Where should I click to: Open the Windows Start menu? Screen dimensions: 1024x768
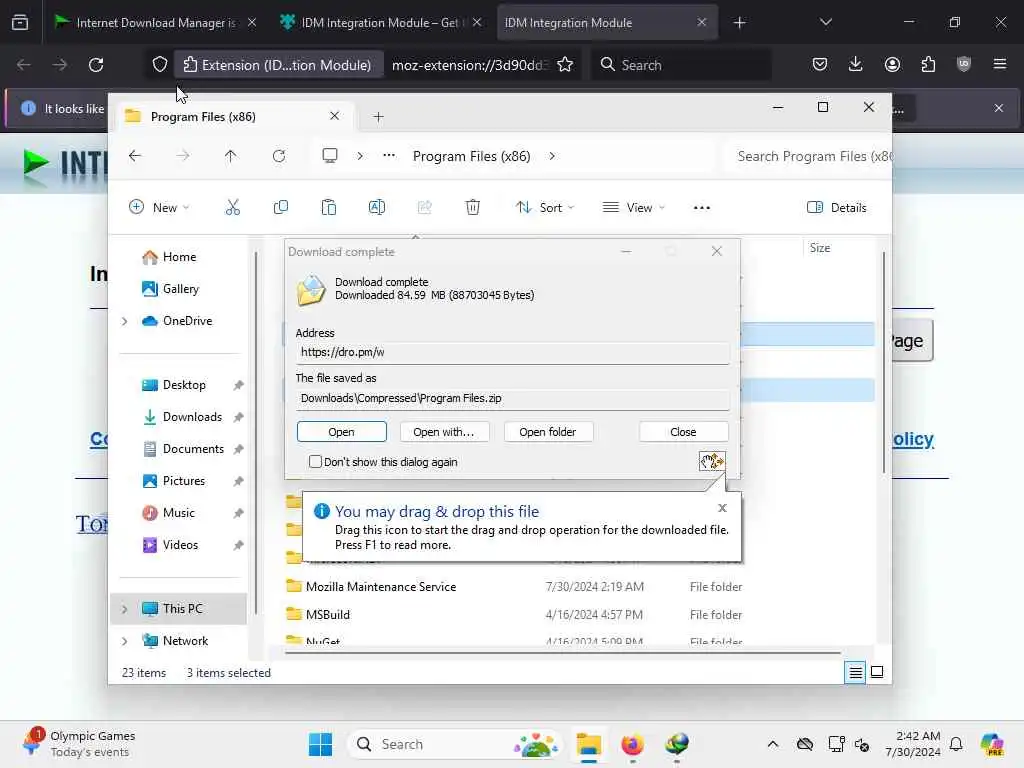coord(320,744)
